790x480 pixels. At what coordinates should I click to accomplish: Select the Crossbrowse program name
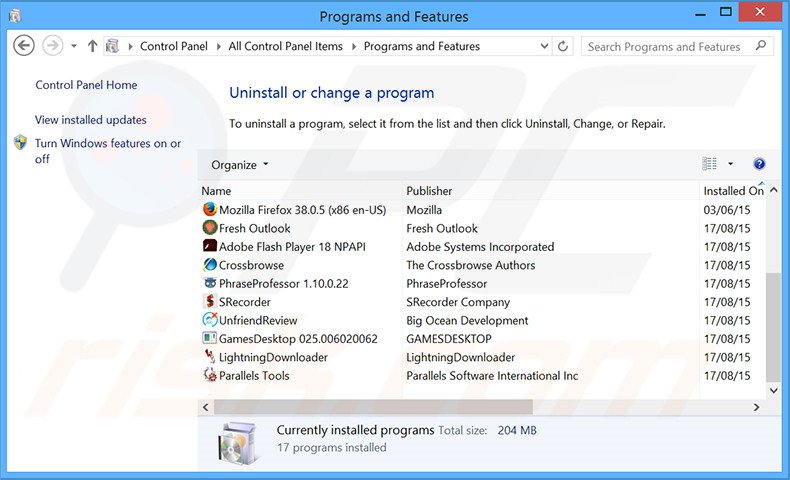click(251, 265)
